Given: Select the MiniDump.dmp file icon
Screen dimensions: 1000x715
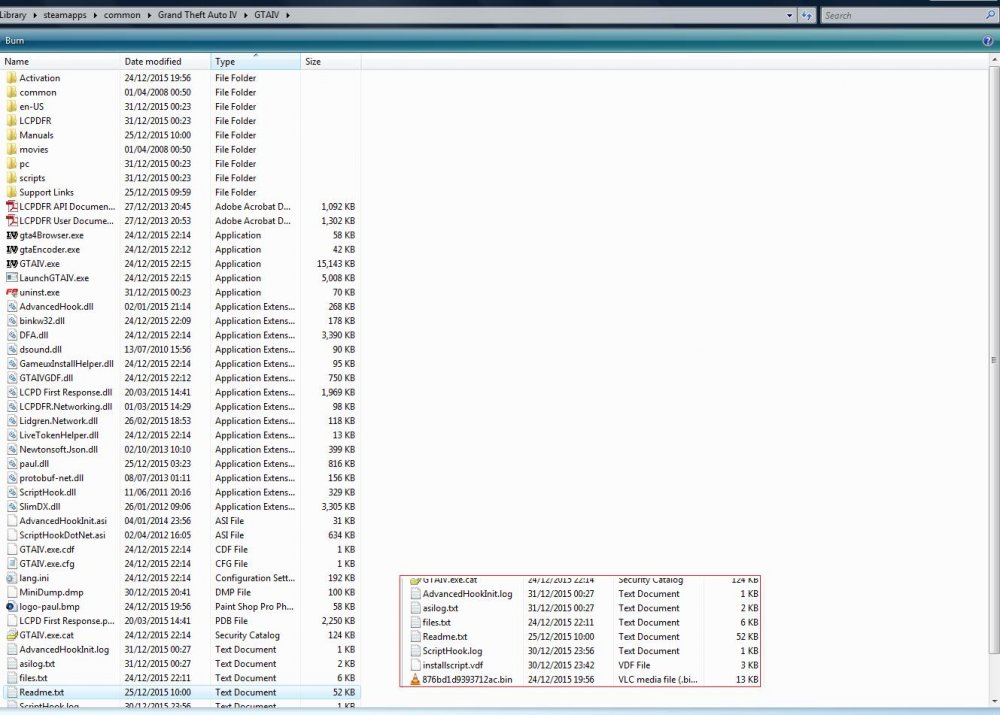Looking at the screenshot, I should click(x=11, y=593).
